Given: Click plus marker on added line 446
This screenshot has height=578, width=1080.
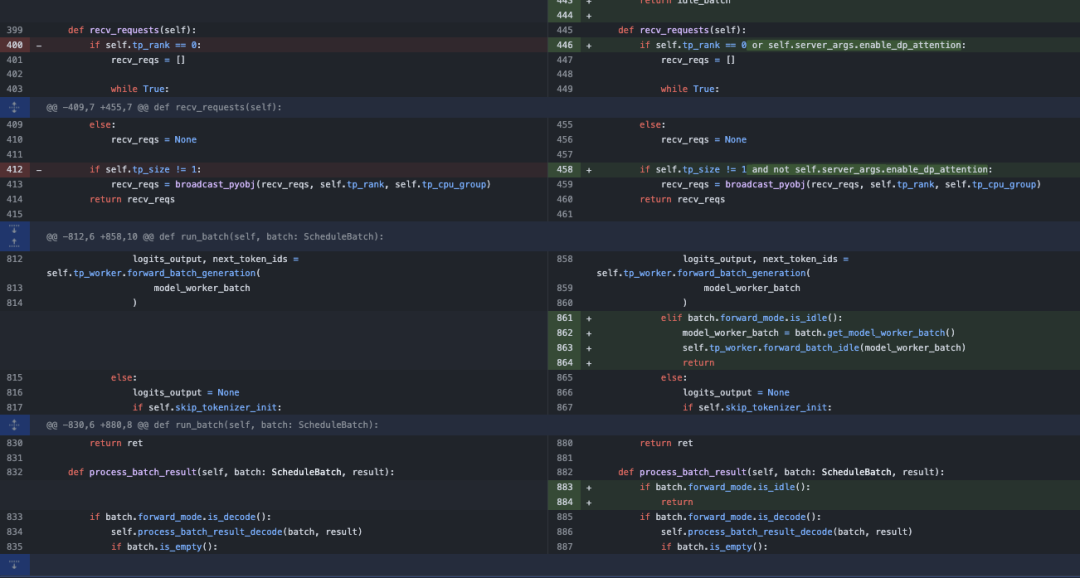Looking at the screenshot, I should [x=589, y=45].
